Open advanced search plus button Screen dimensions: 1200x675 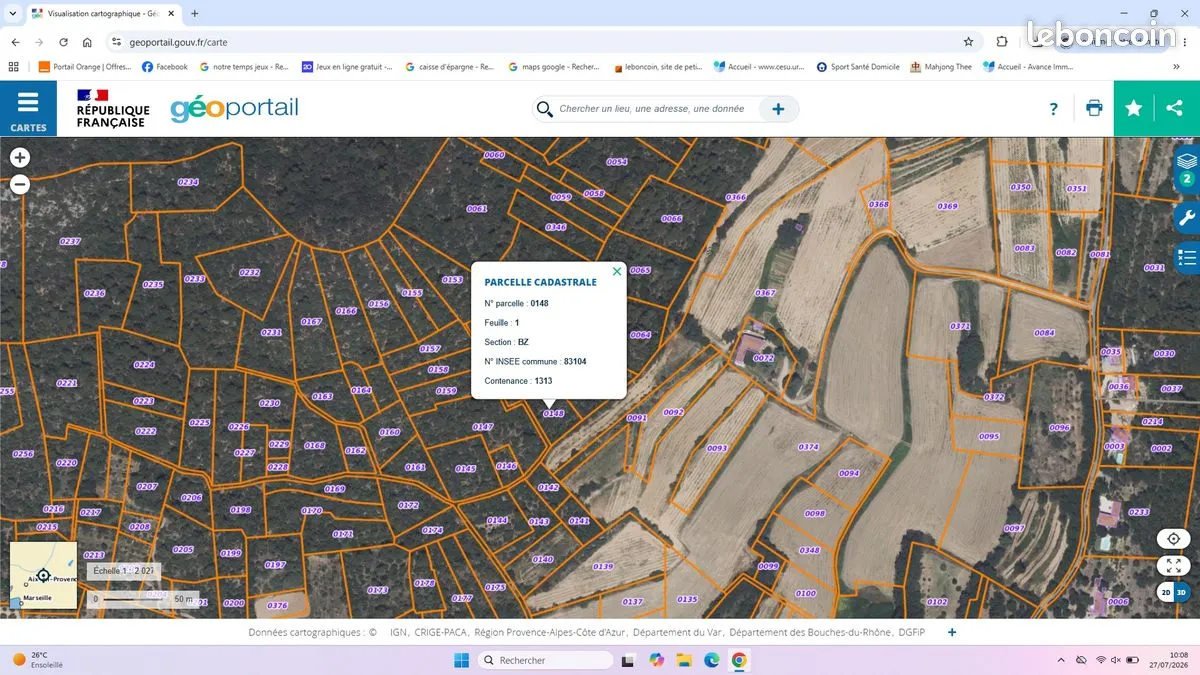click(x=778, y=109)
